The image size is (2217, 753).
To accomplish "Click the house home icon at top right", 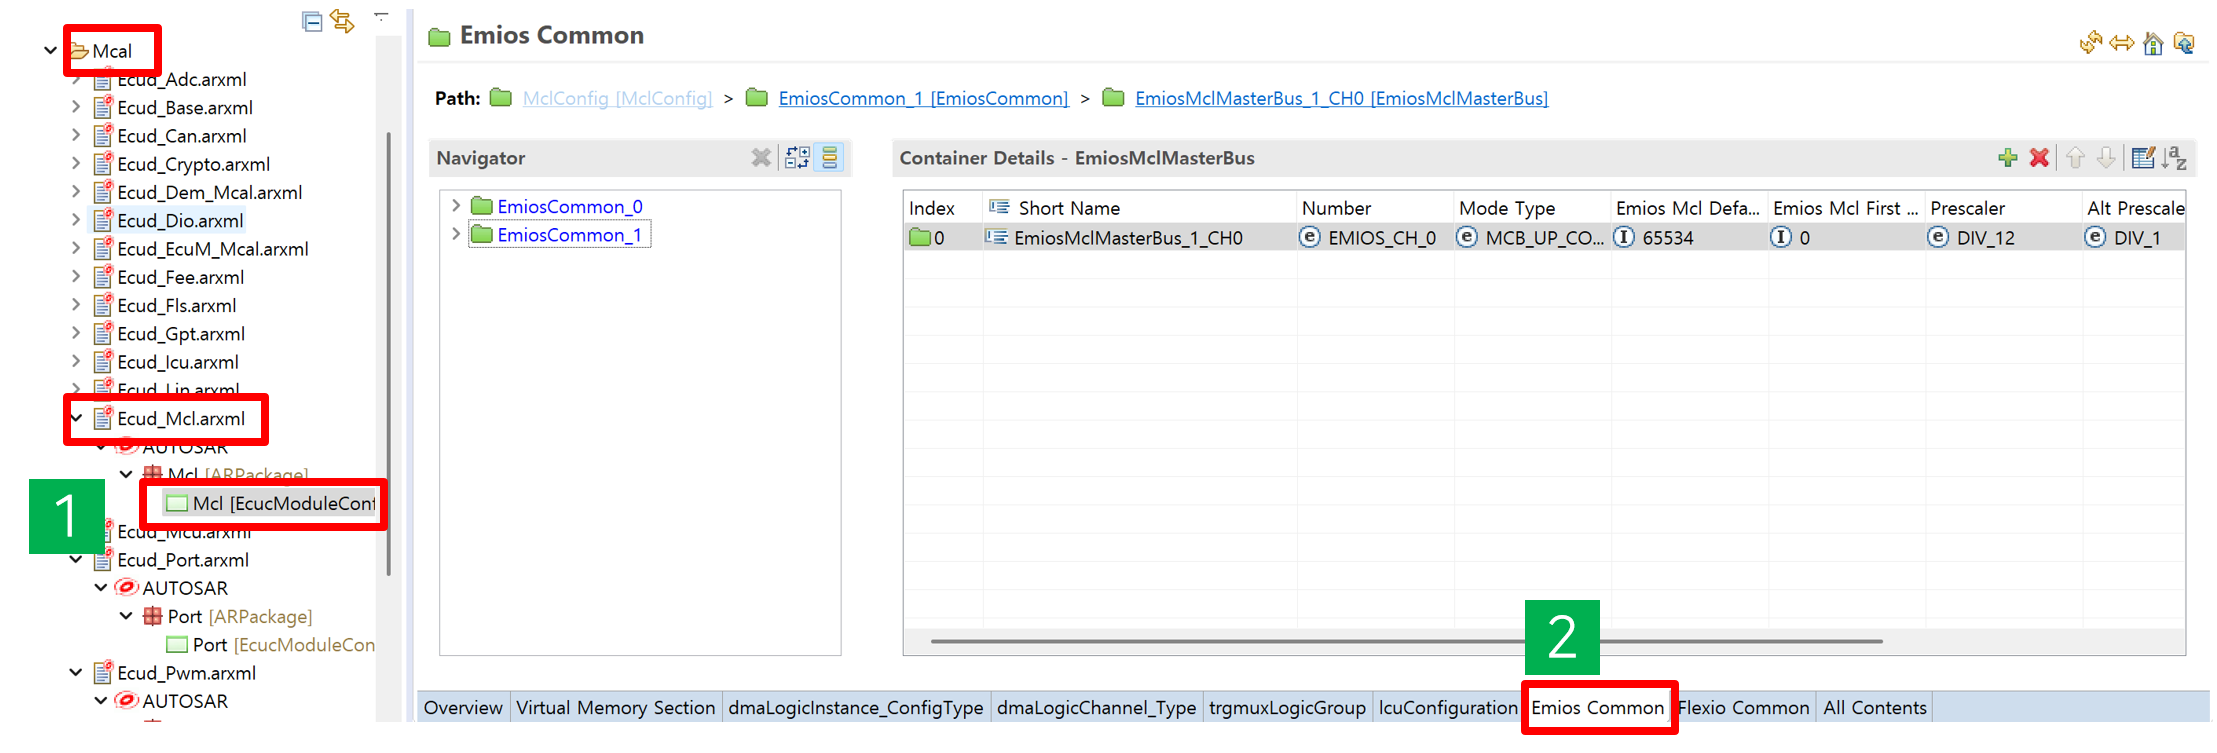I will [x=2153, y=43].
